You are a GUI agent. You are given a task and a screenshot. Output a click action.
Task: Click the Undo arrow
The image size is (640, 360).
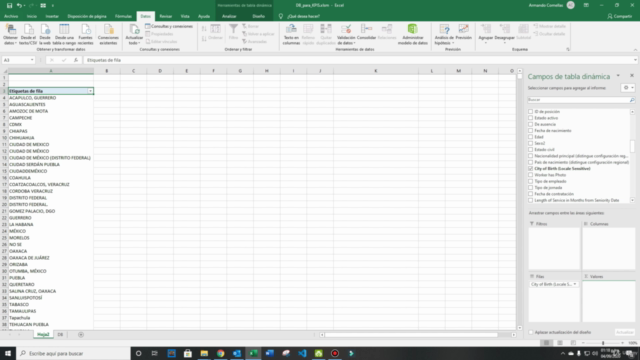click(x=19, y=5)
